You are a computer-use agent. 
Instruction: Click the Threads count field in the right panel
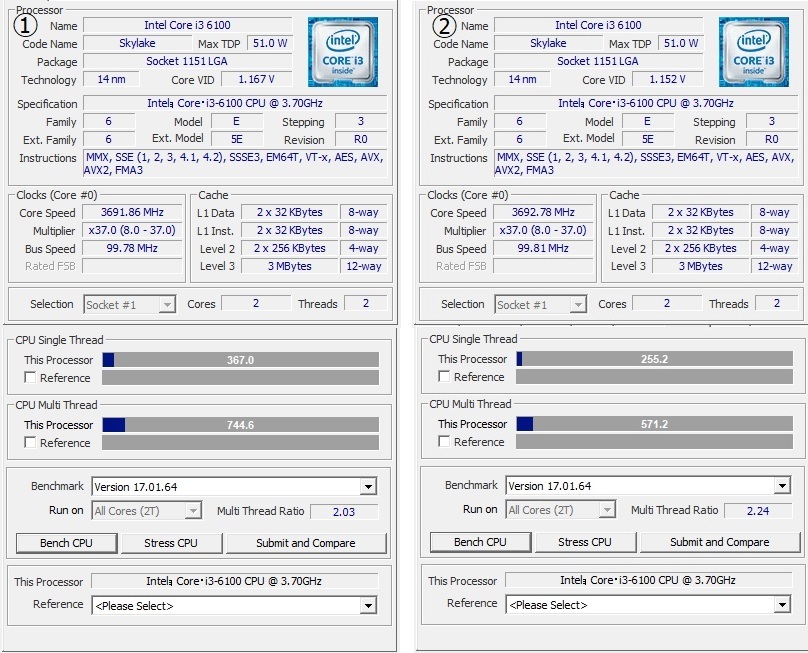777,304
